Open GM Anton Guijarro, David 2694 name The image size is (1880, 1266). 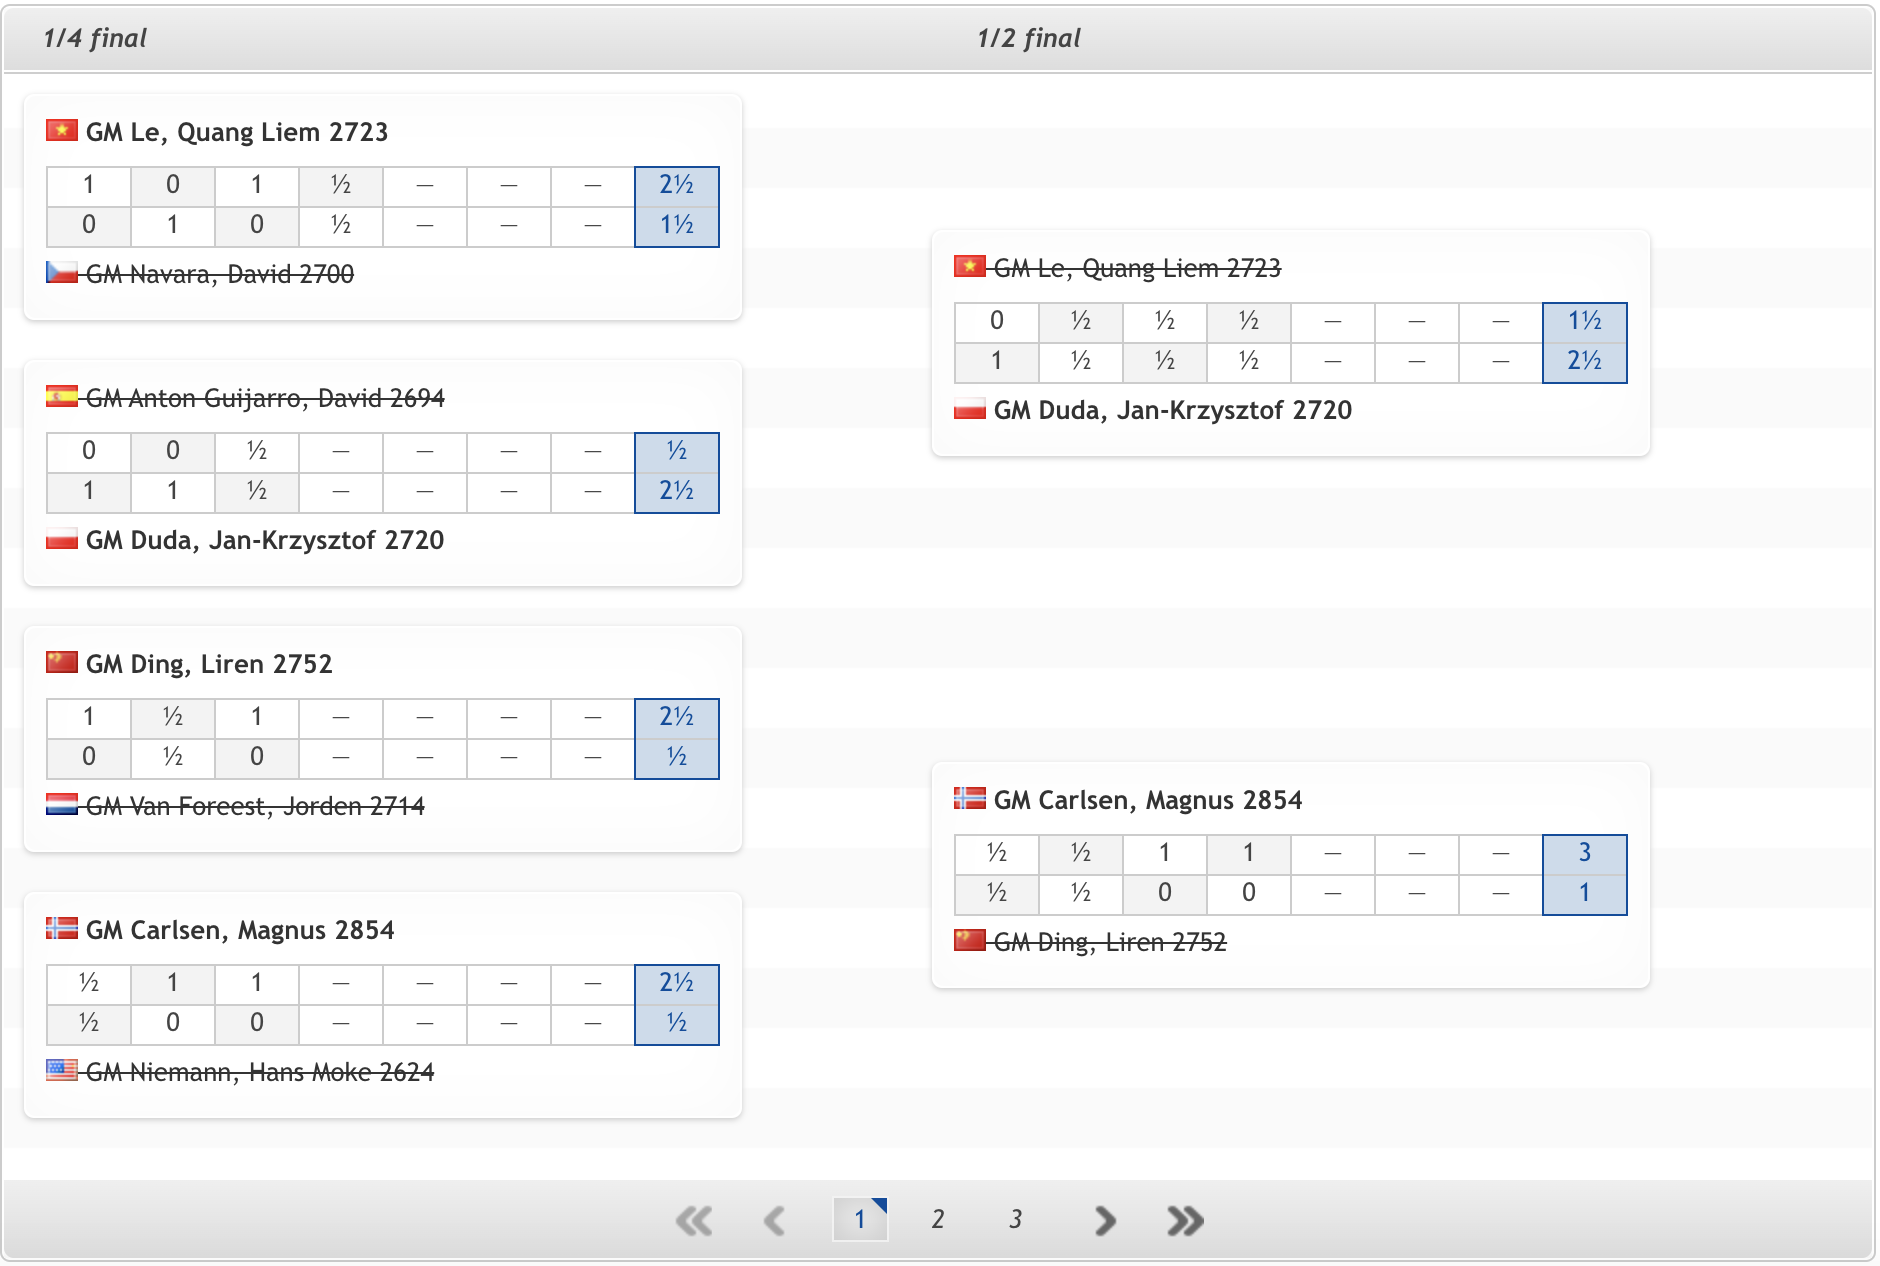(265, 398)
